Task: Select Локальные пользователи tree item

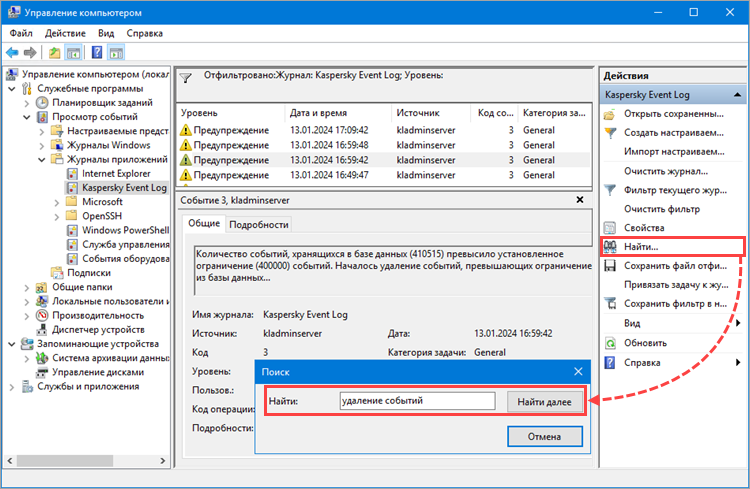Action: click(x=111, y=301)
